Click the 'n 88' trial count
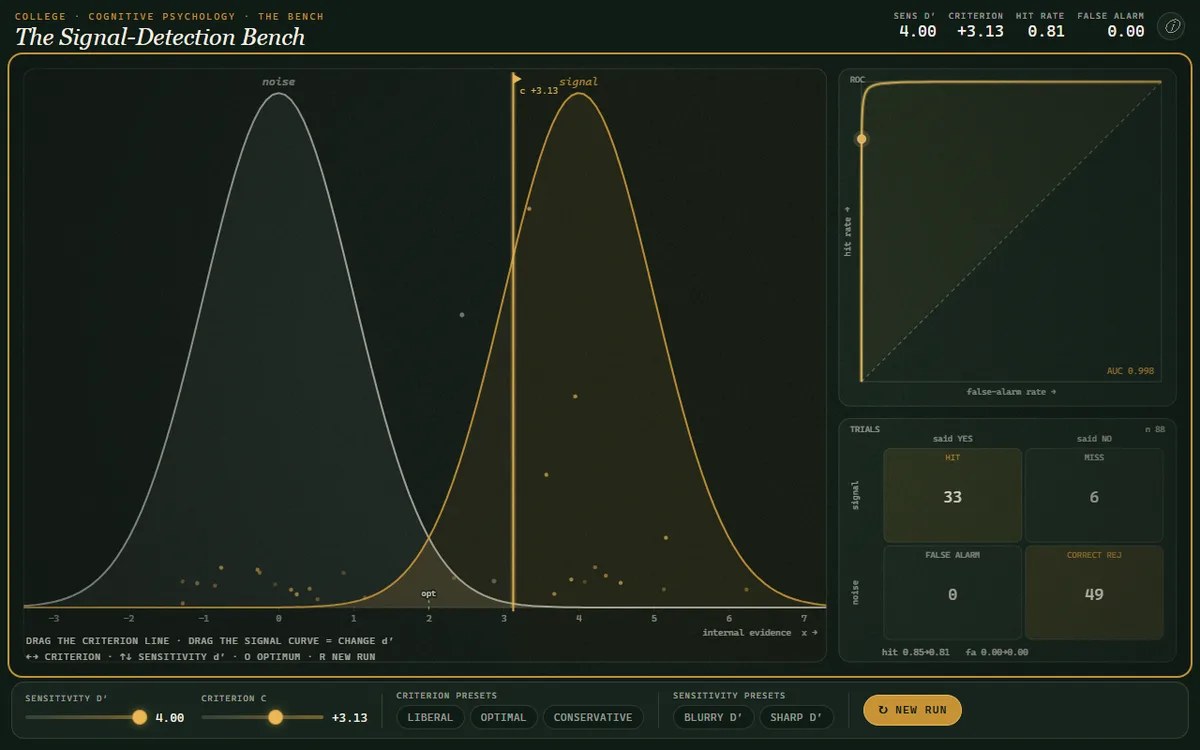 pyautogui.click(x=1155, y=430)
